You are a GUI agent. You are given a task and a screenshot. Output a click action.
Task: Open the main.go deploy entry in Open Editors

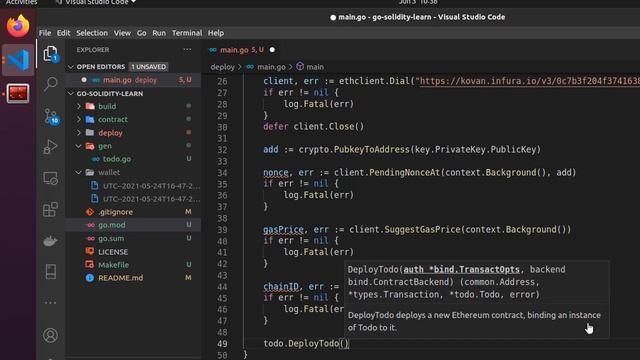click(133, 80)
